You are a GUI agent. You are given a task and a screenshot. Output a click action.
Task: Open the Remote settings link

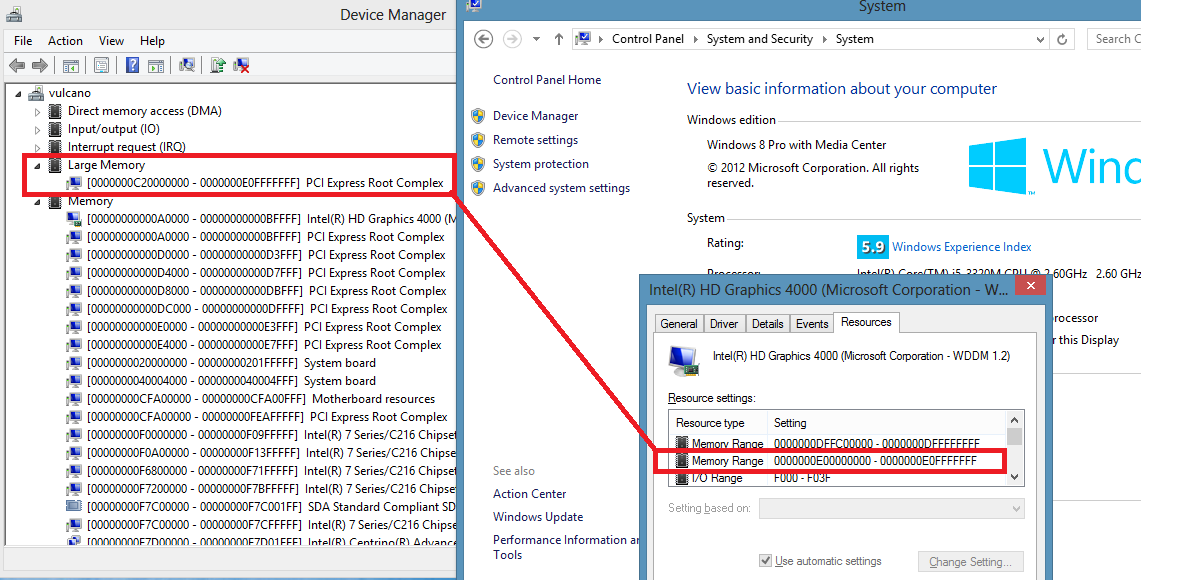(535, 140)
